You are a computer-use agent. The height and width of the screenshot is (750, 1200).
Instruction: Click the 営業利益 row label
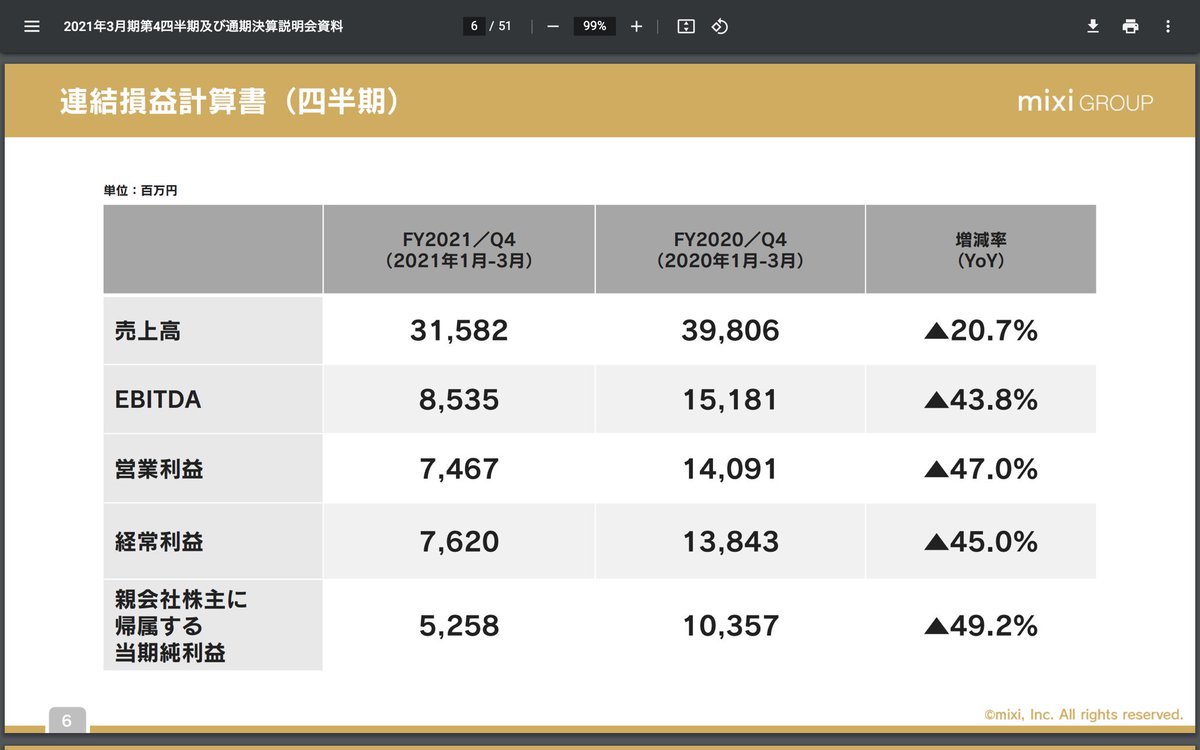click(x=213, y=468)
